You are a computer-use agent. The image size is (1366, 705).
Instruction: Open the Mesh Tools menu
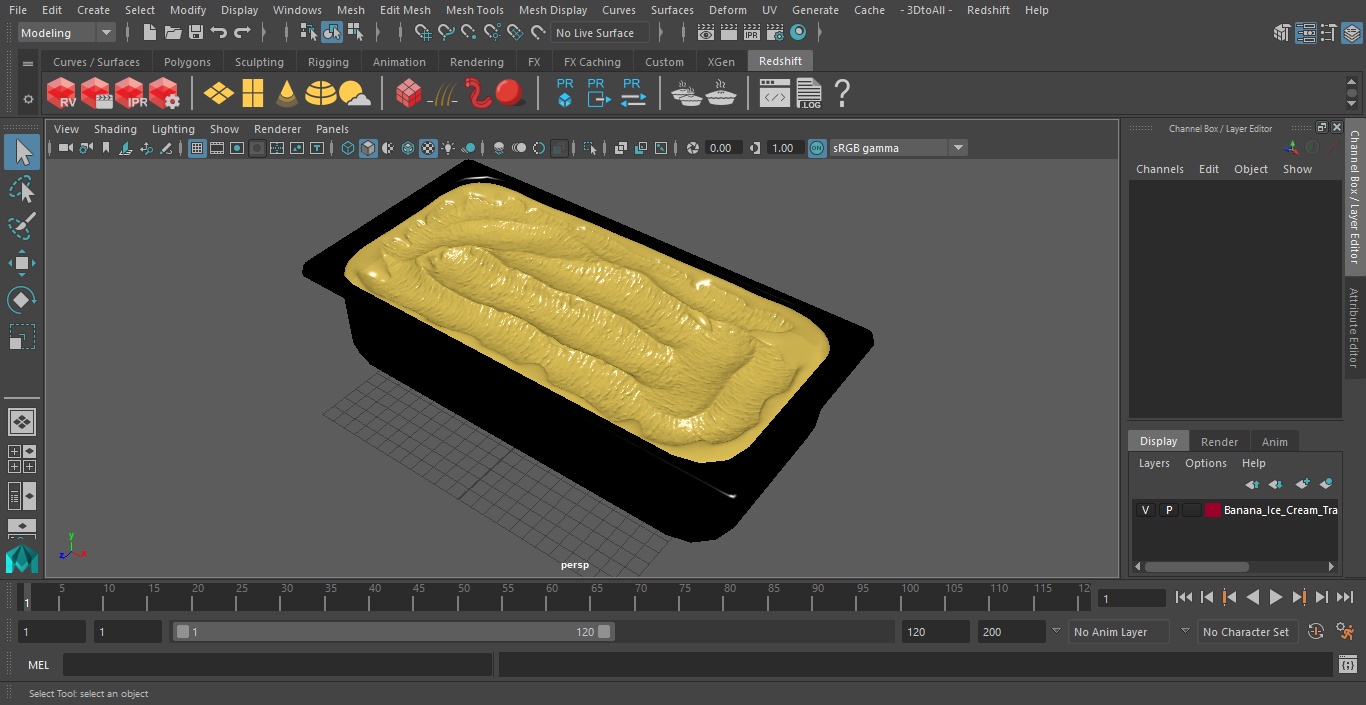tap(474, 10)
